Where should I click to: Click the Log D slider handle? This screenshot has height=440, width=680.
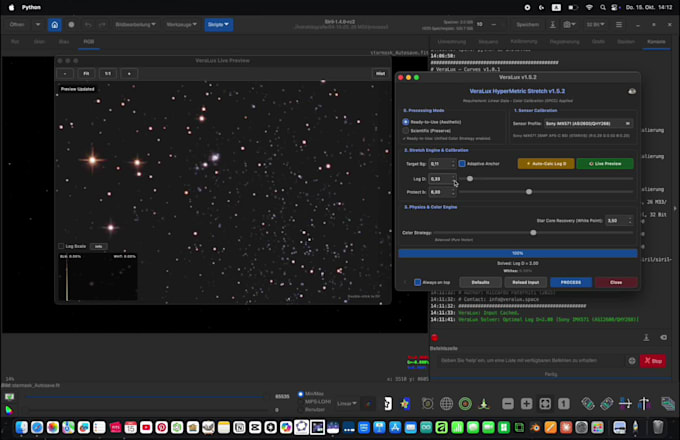470,179
